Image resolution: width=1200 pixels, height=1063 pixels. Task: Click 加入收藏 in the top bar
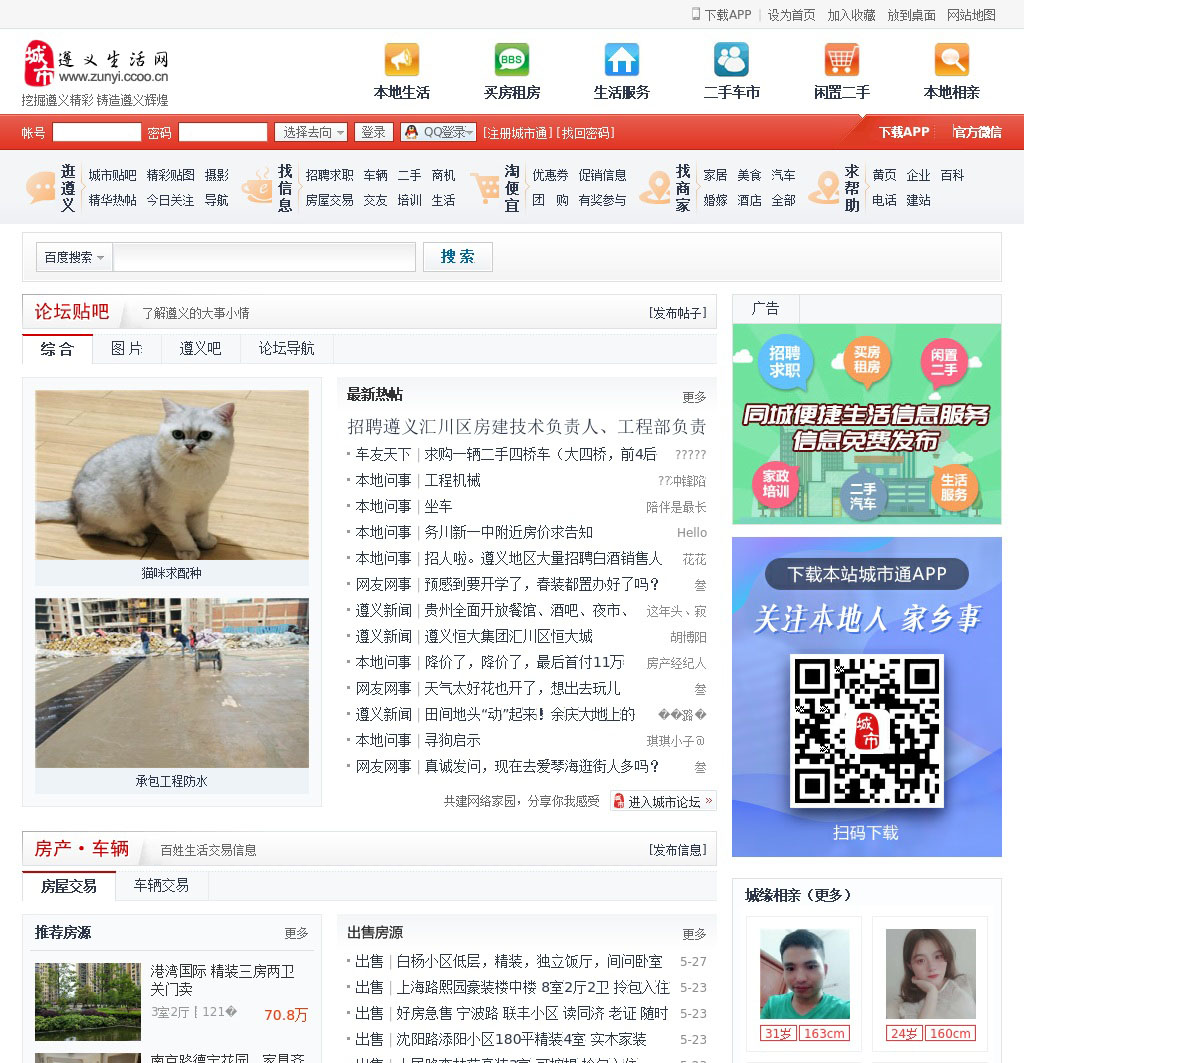tap(851, 15)
